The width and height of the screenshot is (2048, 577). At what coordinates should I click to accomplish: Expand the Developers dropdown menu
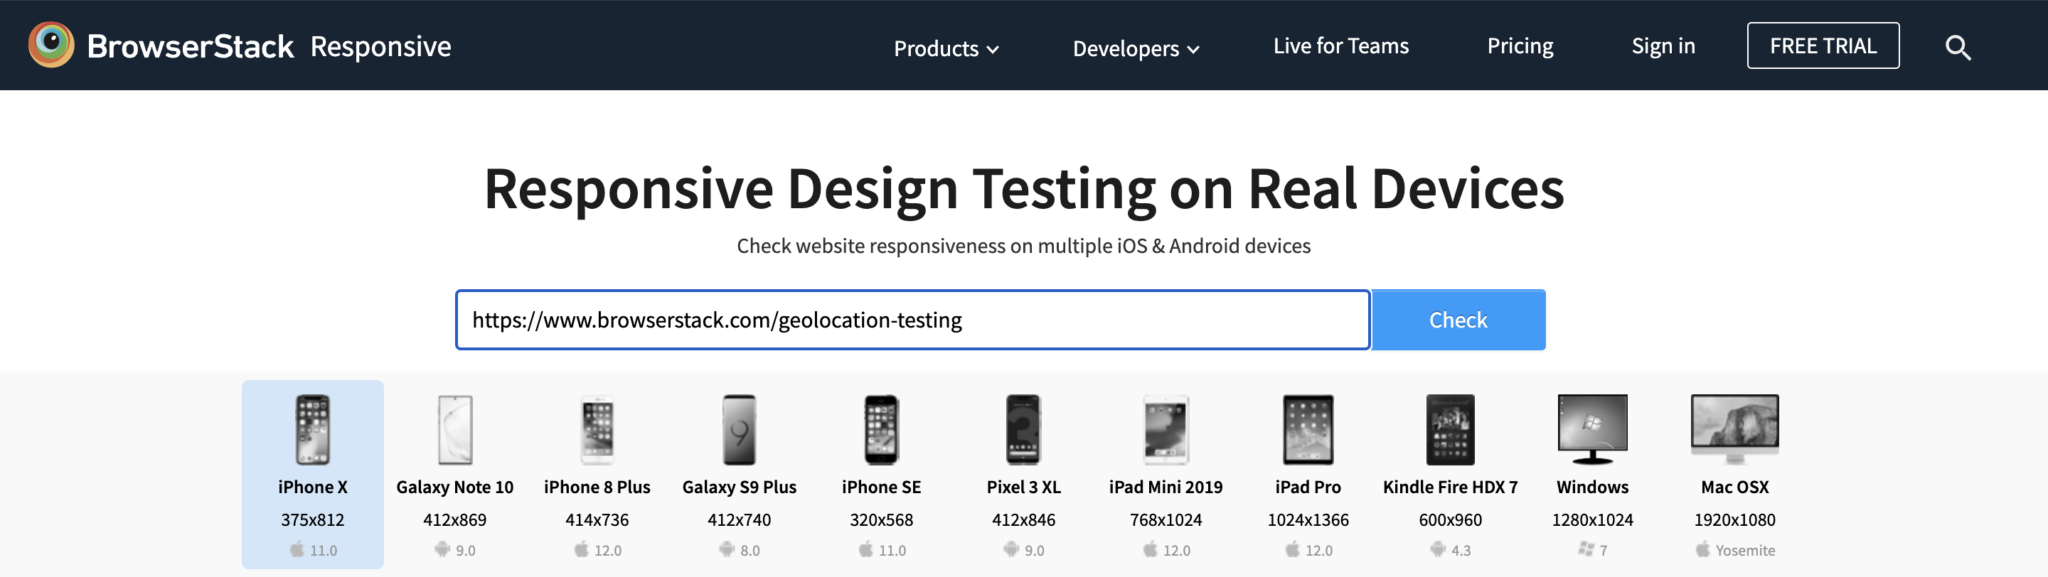tap(1135, 48)
